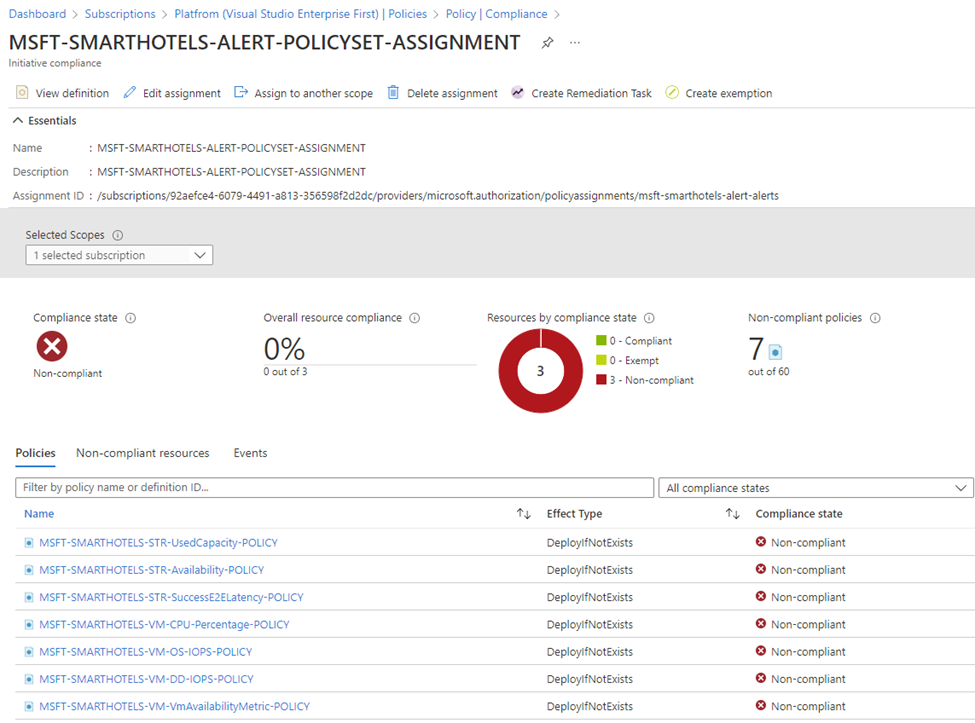The image size is (975, 723).
Task: Go to Dashboard breadcrumb
Action: (x=37, y=14)
